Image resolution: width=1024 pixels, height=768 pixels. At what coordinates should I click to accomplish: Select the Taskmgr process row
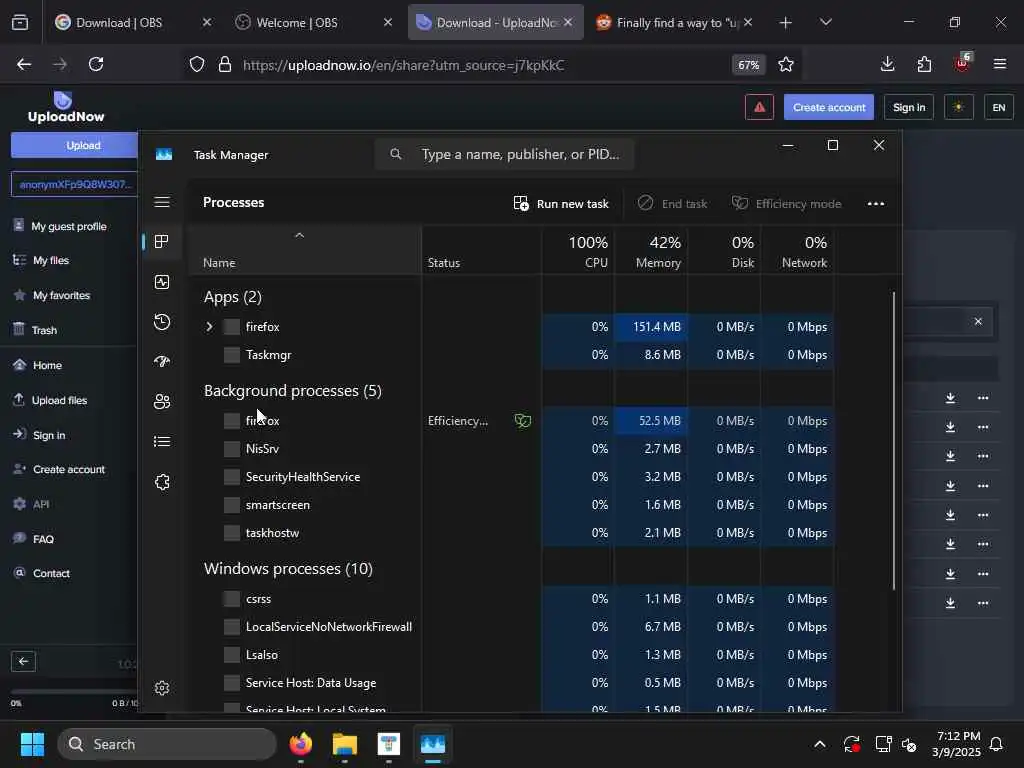pos(511,355)
